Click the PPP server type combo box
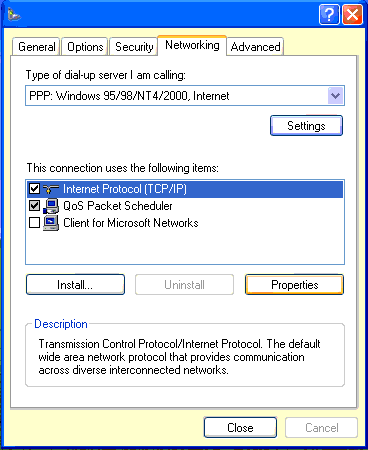This screenshot has height=450, width=368. pos(185,96)
